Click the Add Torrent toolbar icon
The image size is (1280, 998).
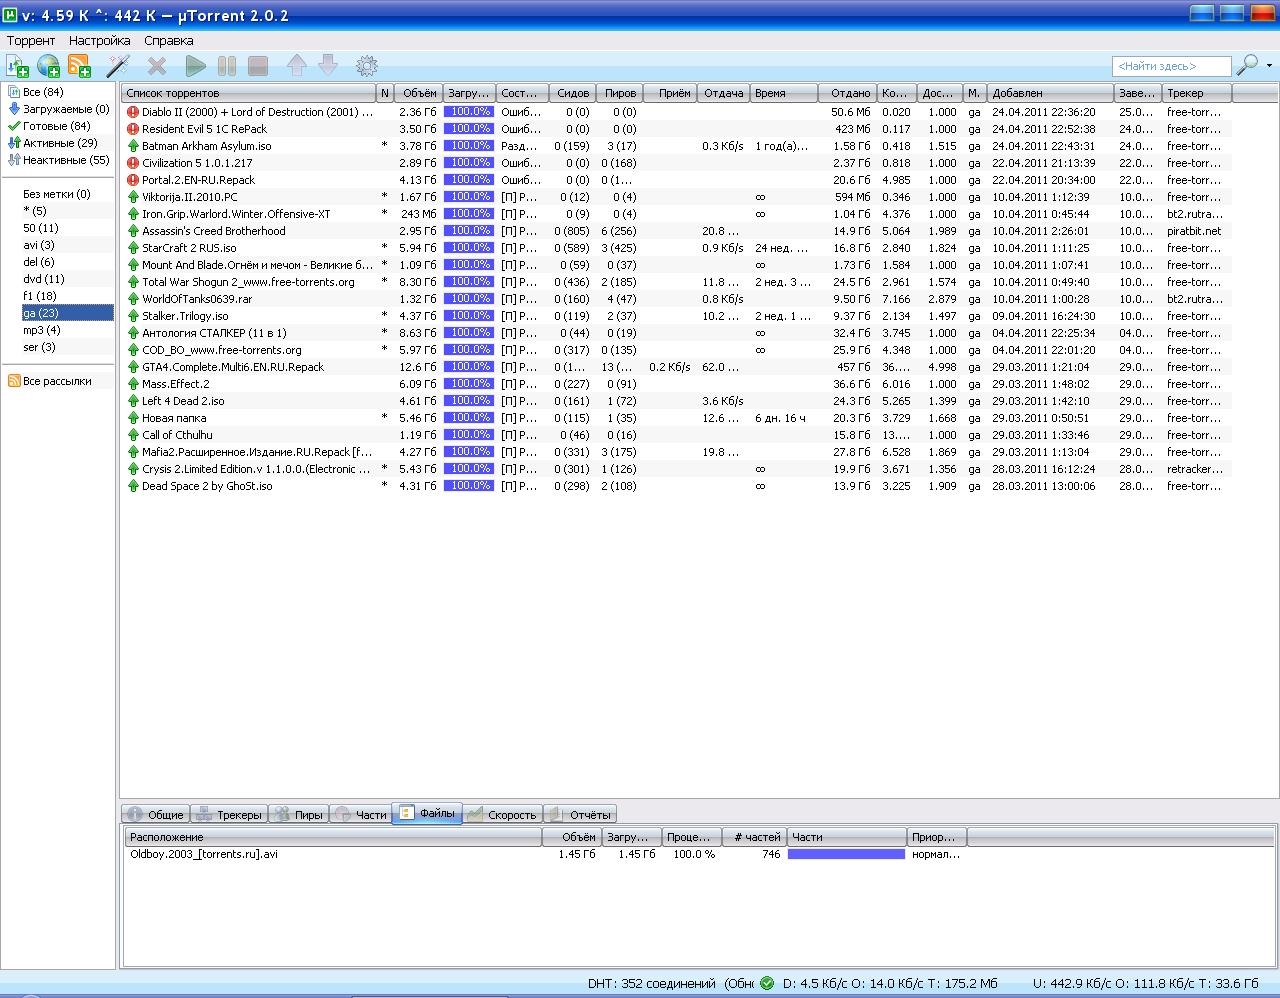[x=17, y=66]
